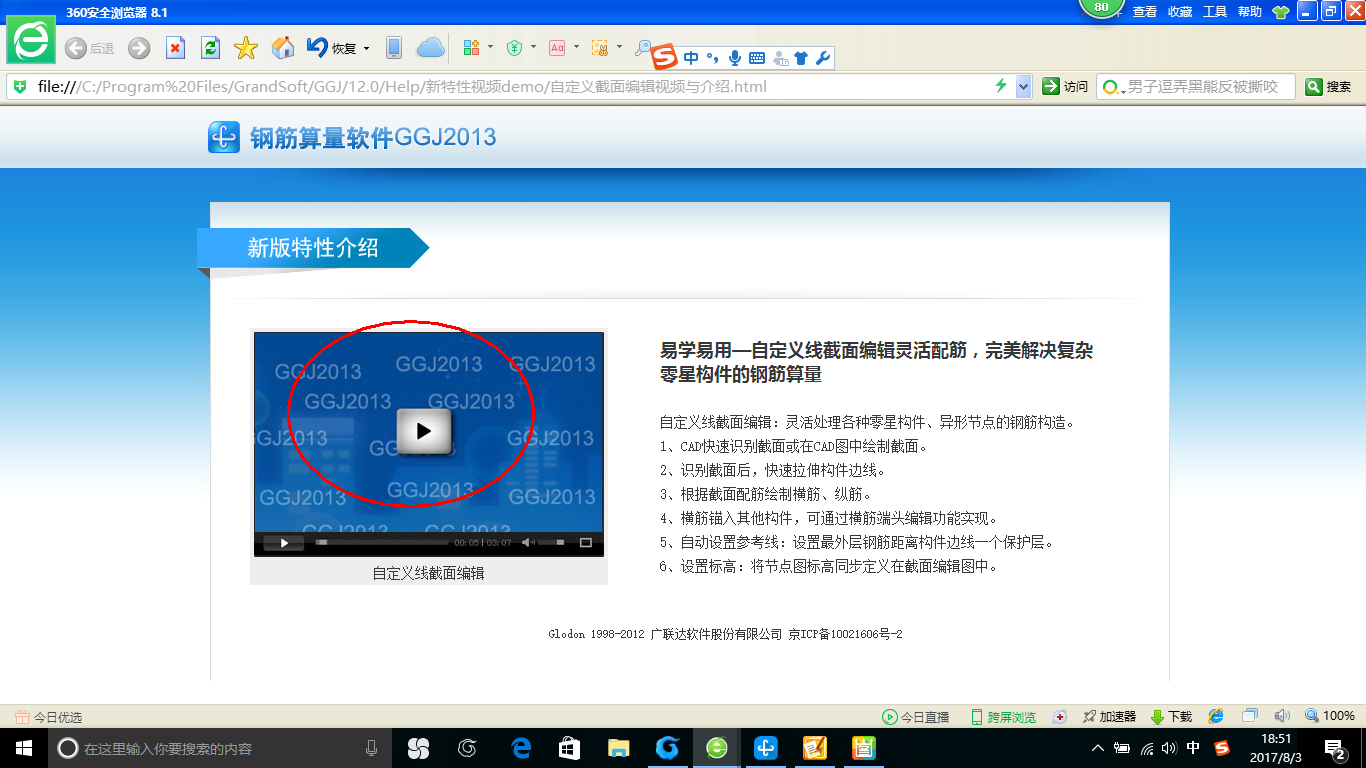Viewport: 1366px width, 768px height.
Task: Open Sogou soft keyboard icon
Action: (x=757, y=58)
